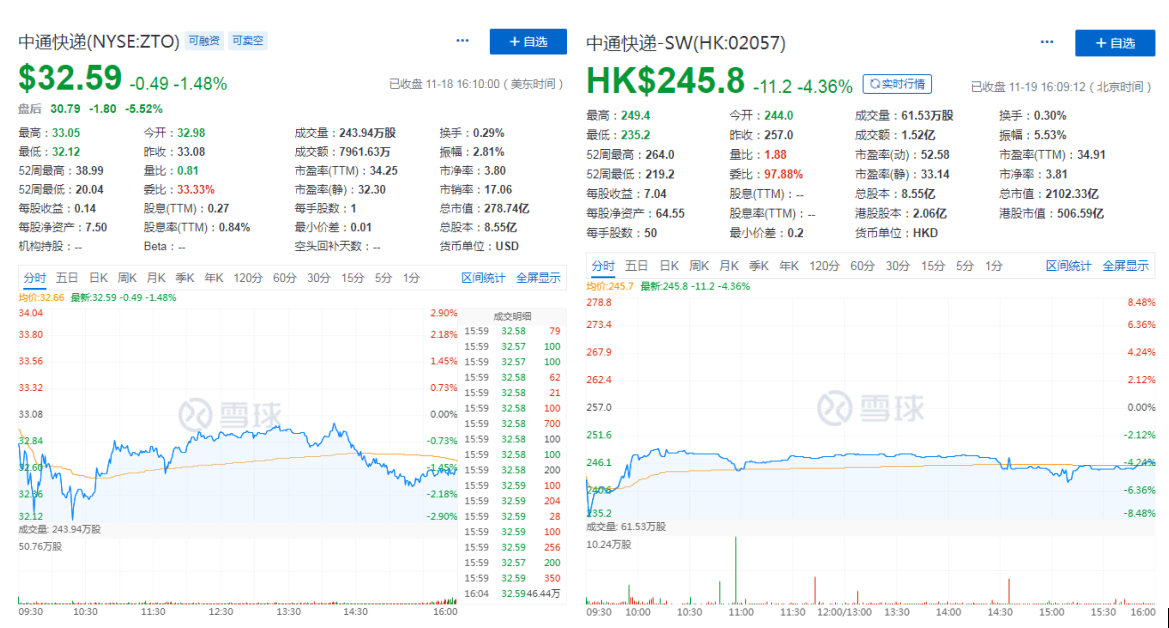Select 月K tab in HK chart
This screenshot has width=1169, height=628.
(728, 266)
